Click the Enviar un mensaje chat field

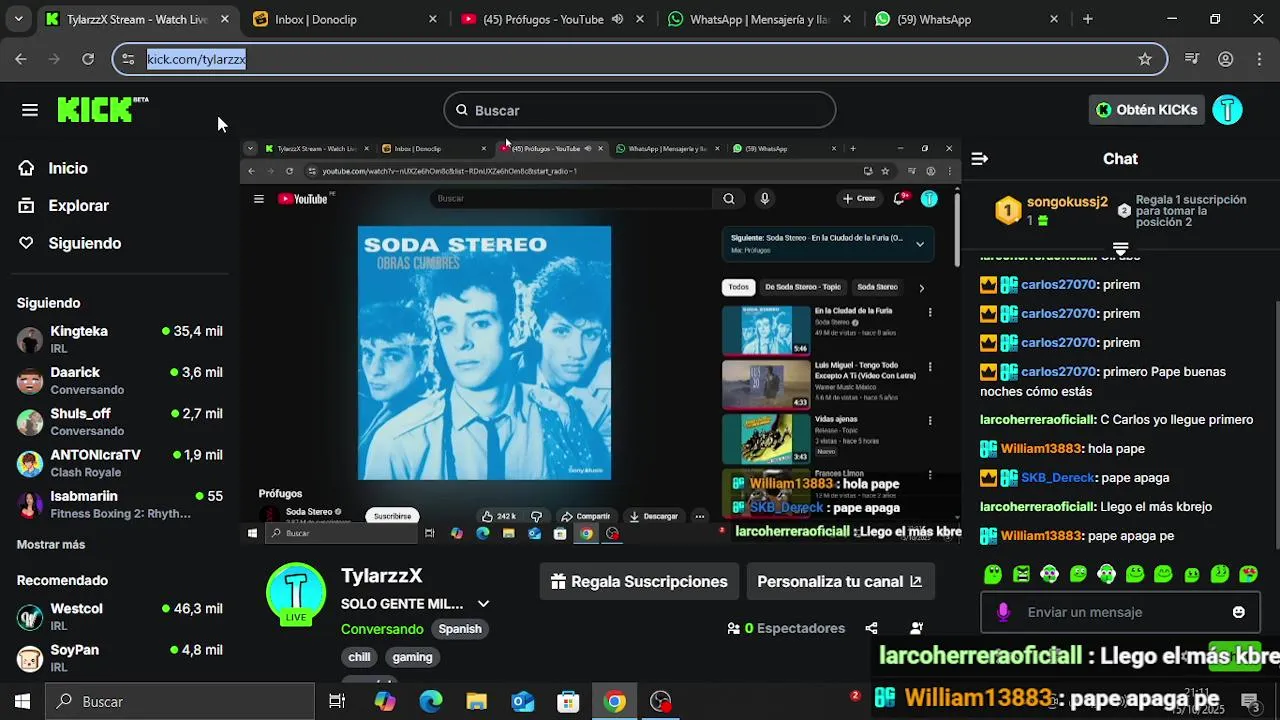coord(1120,612)
